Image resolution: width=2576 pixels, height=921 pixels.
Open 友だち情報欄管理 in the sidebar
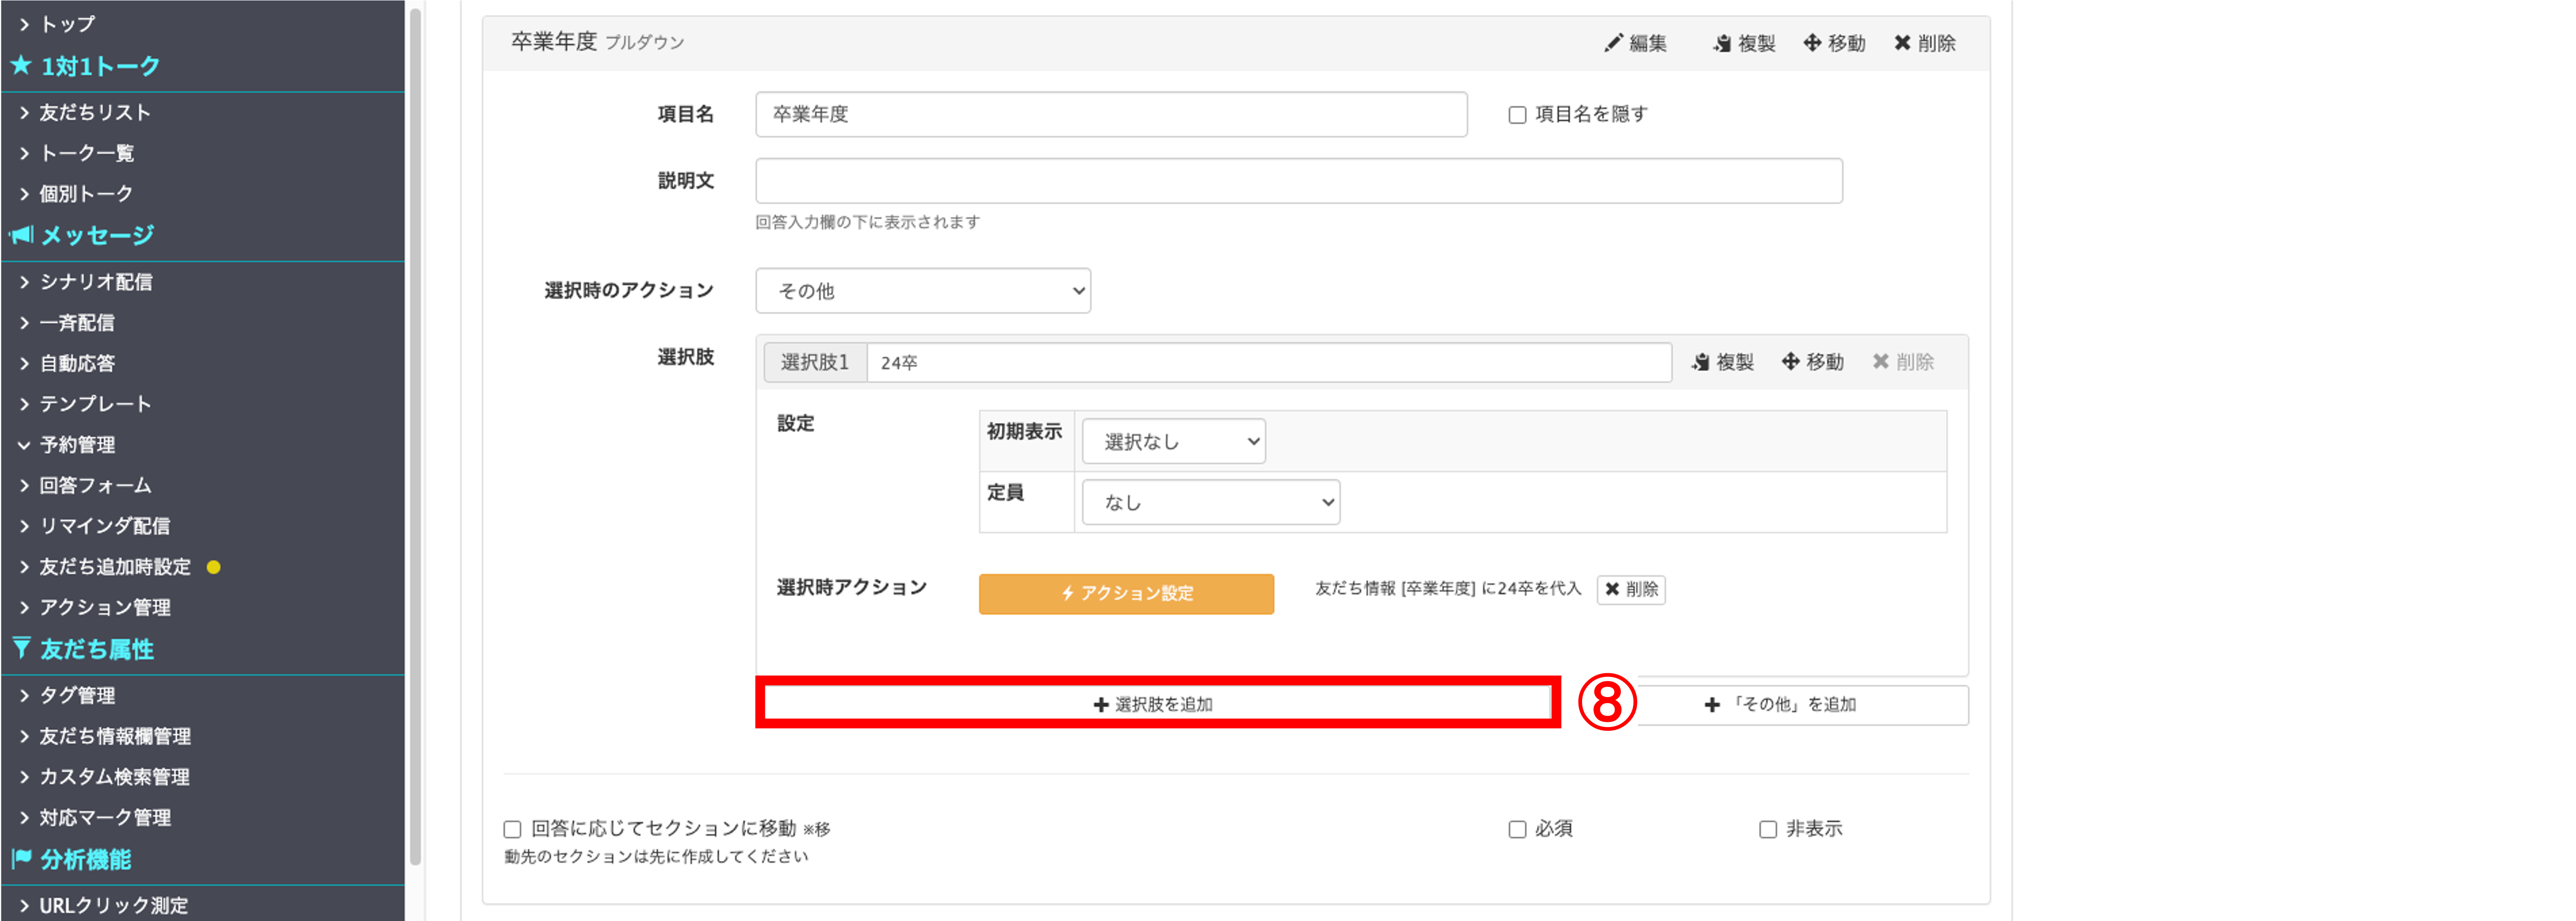(114, 736)
